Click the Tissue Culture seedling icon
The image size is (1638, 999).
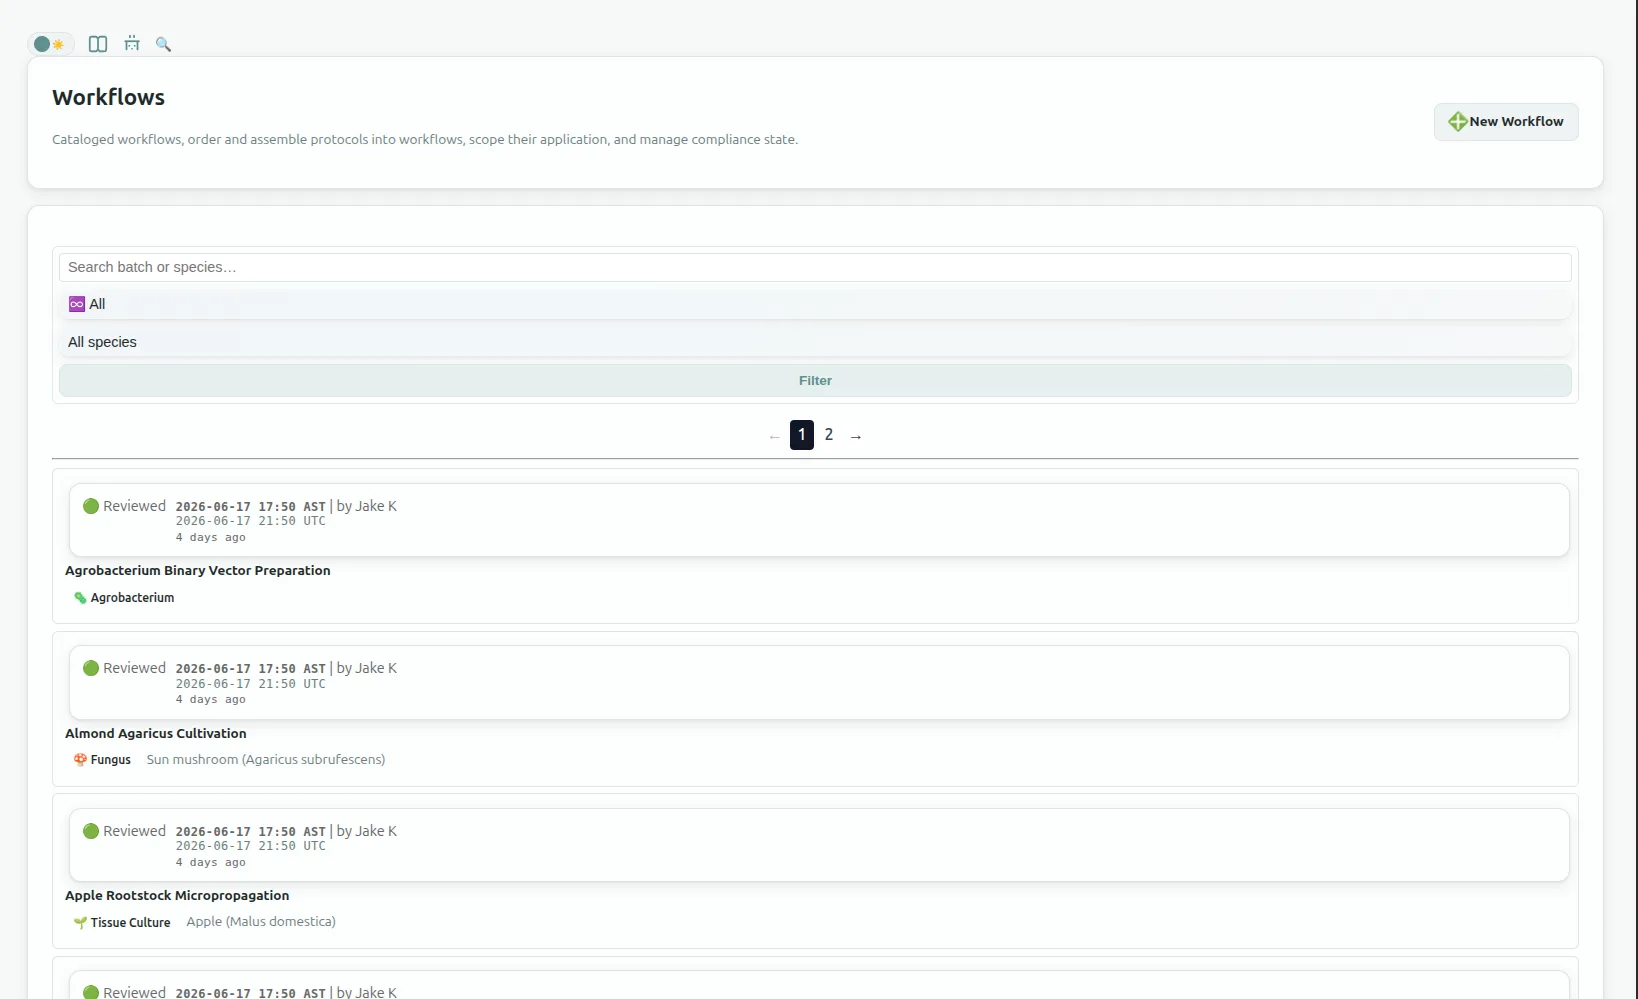pos(80,923)
